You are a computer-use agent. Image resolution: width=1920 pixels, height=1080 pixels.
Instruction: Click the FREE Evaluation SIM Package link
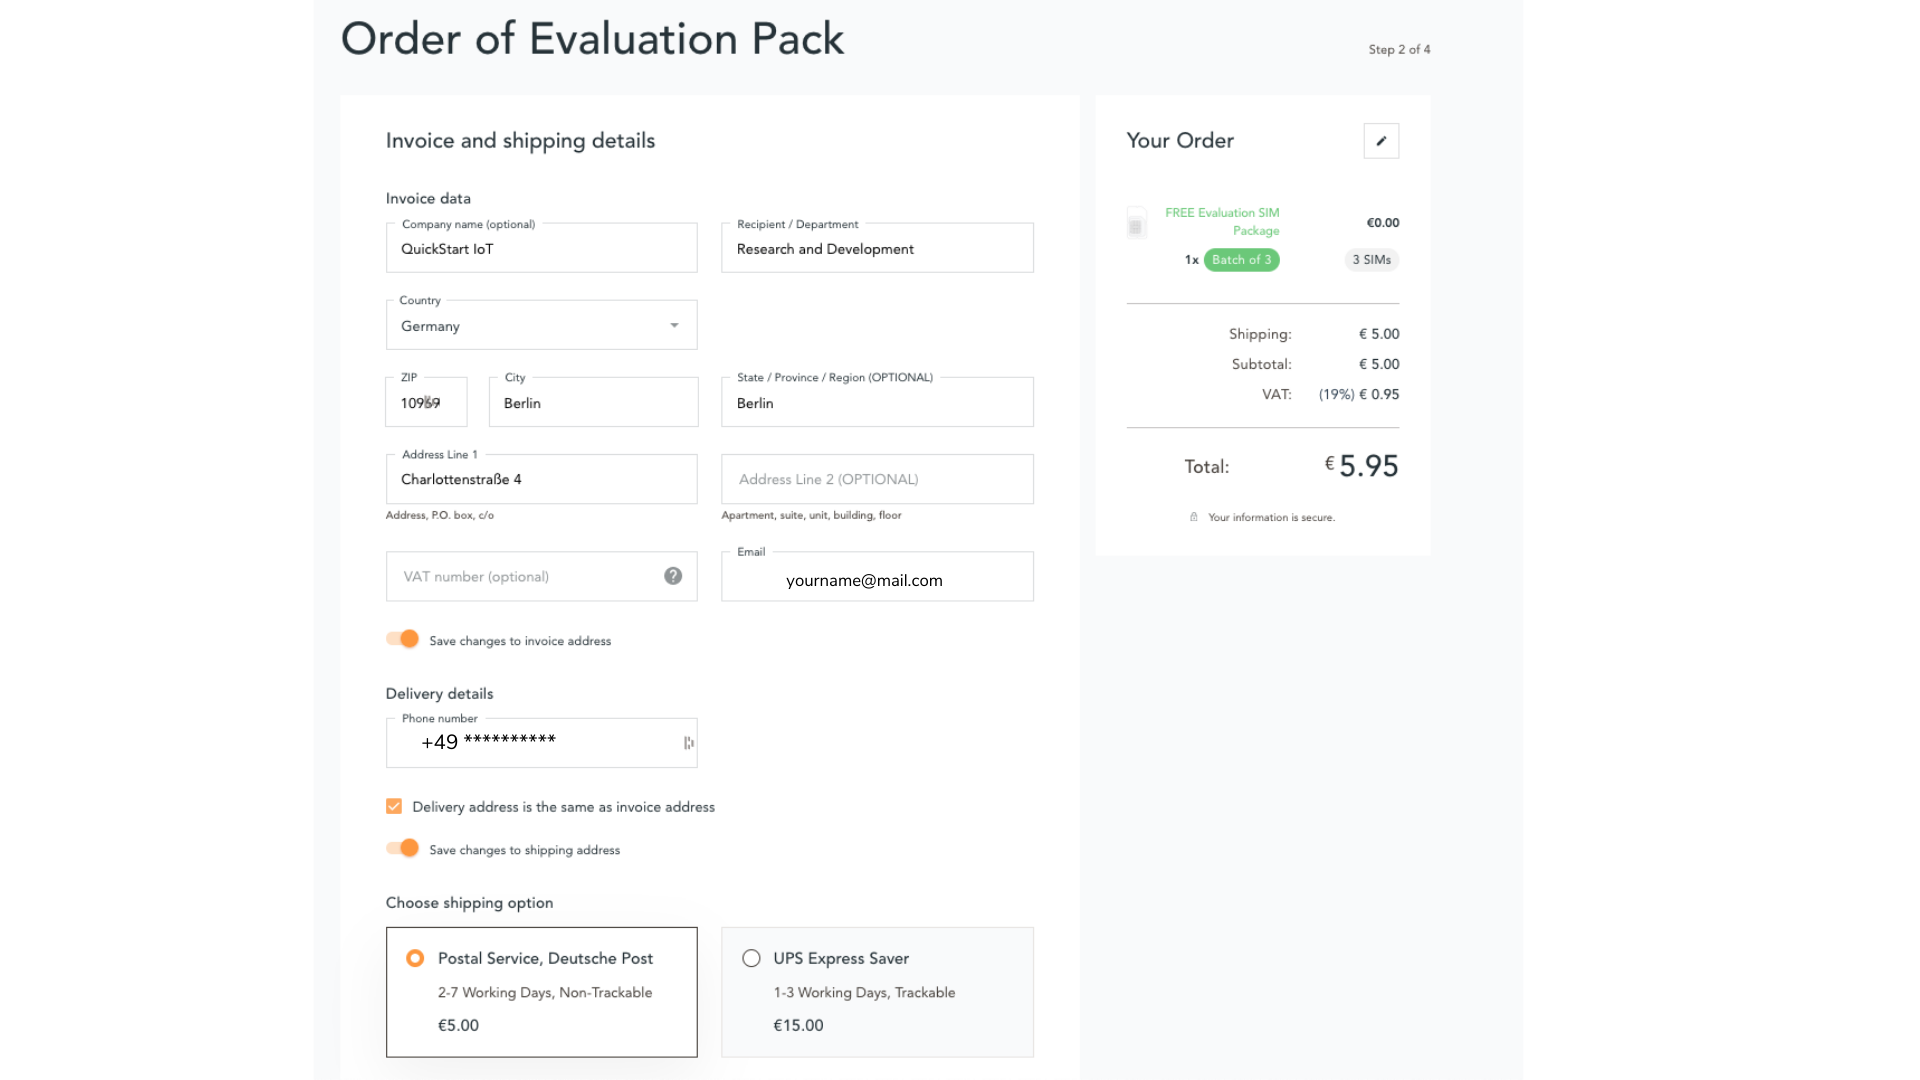point(1222,221)
